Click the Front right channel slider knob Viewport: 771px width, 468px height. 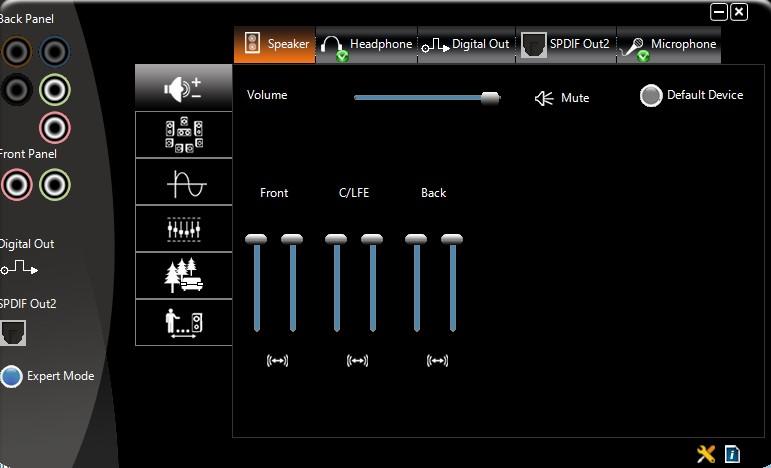click(292, 239)
